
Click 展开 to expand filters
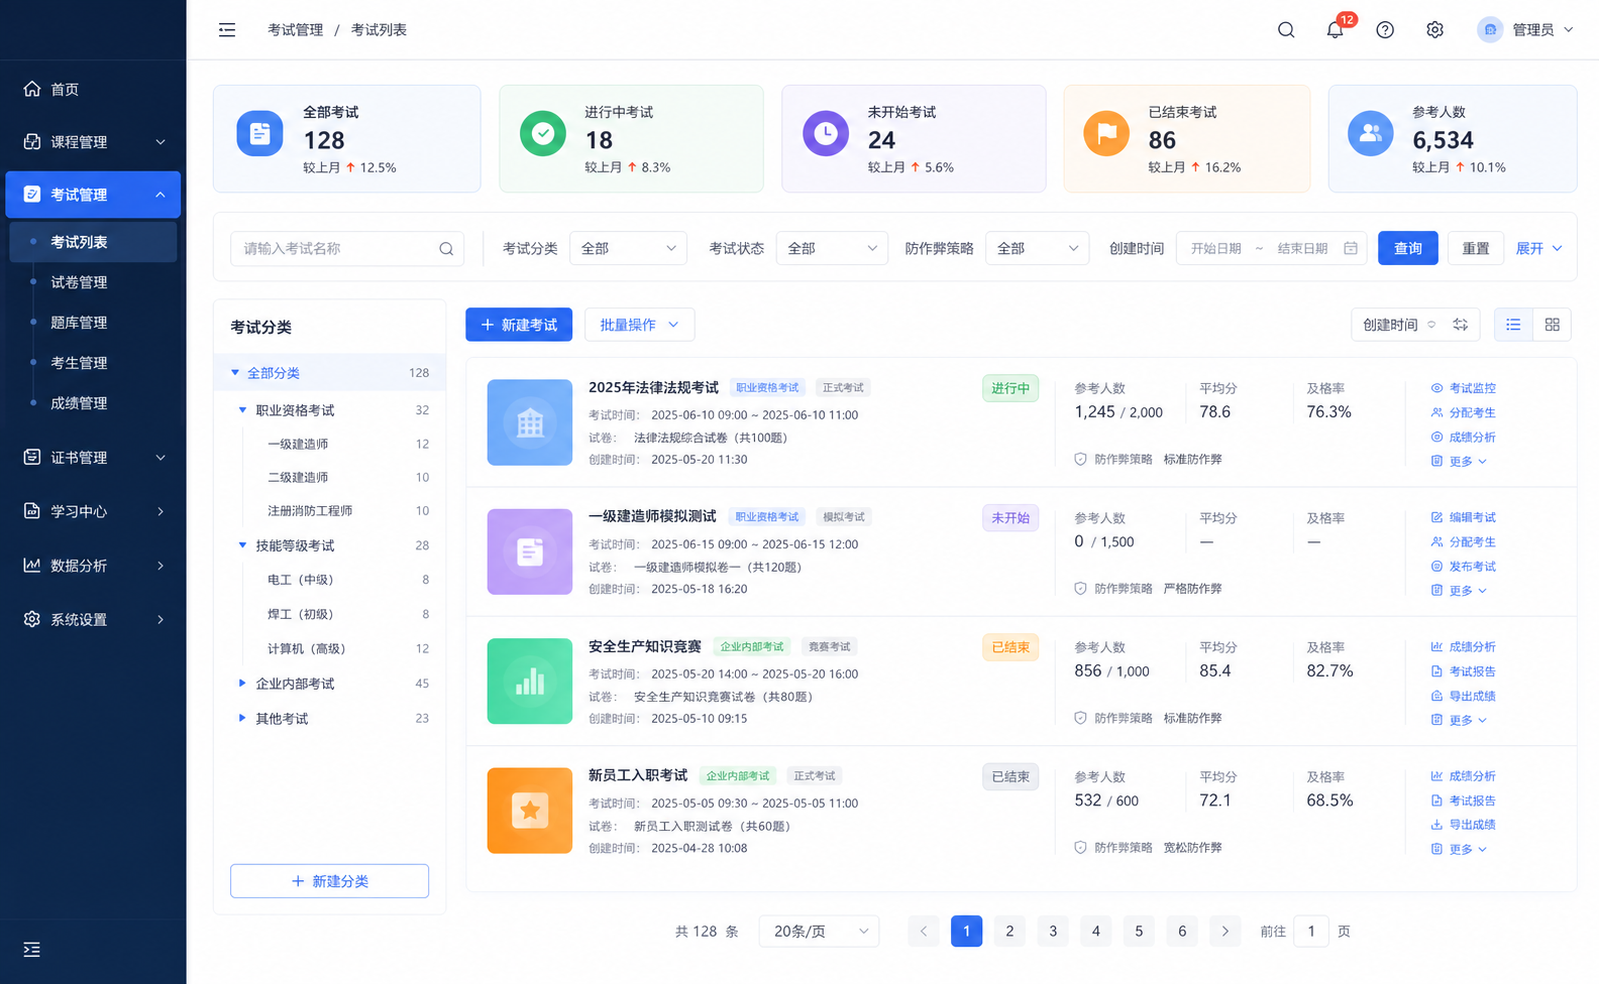(1538, 248)
